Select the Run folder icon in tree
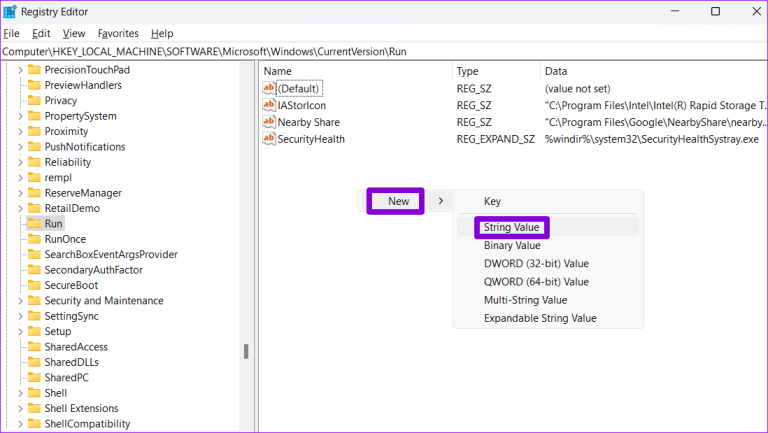 [34, 224]
